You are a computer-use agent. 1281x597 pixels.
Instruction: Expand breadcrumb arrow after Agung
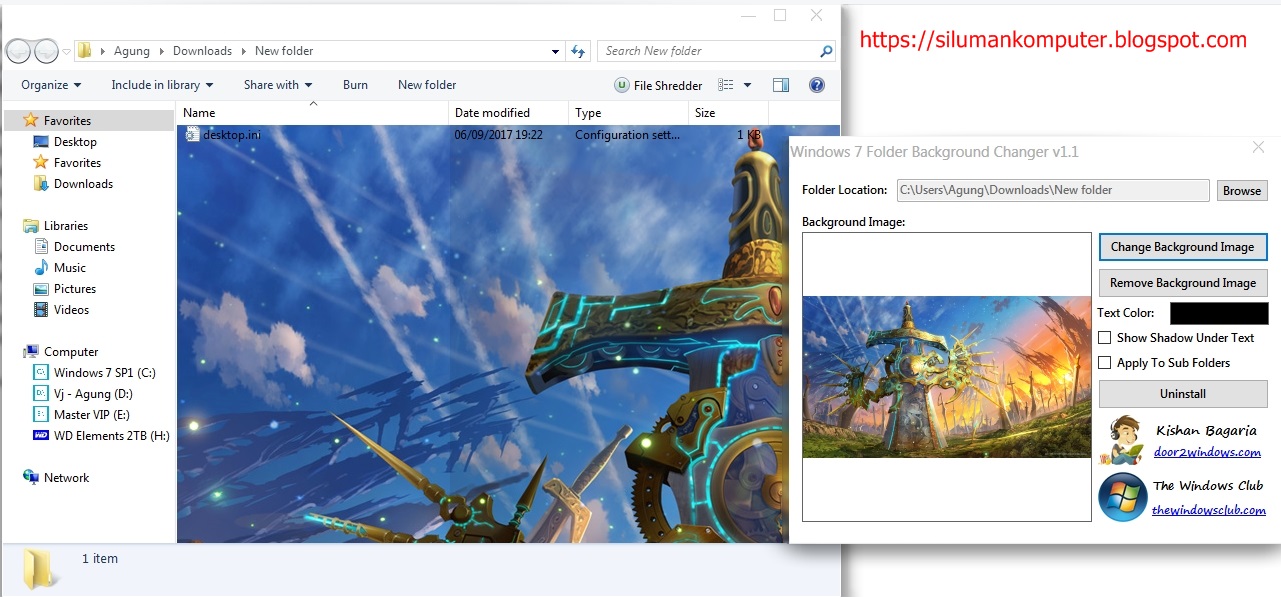click(161, 51)
